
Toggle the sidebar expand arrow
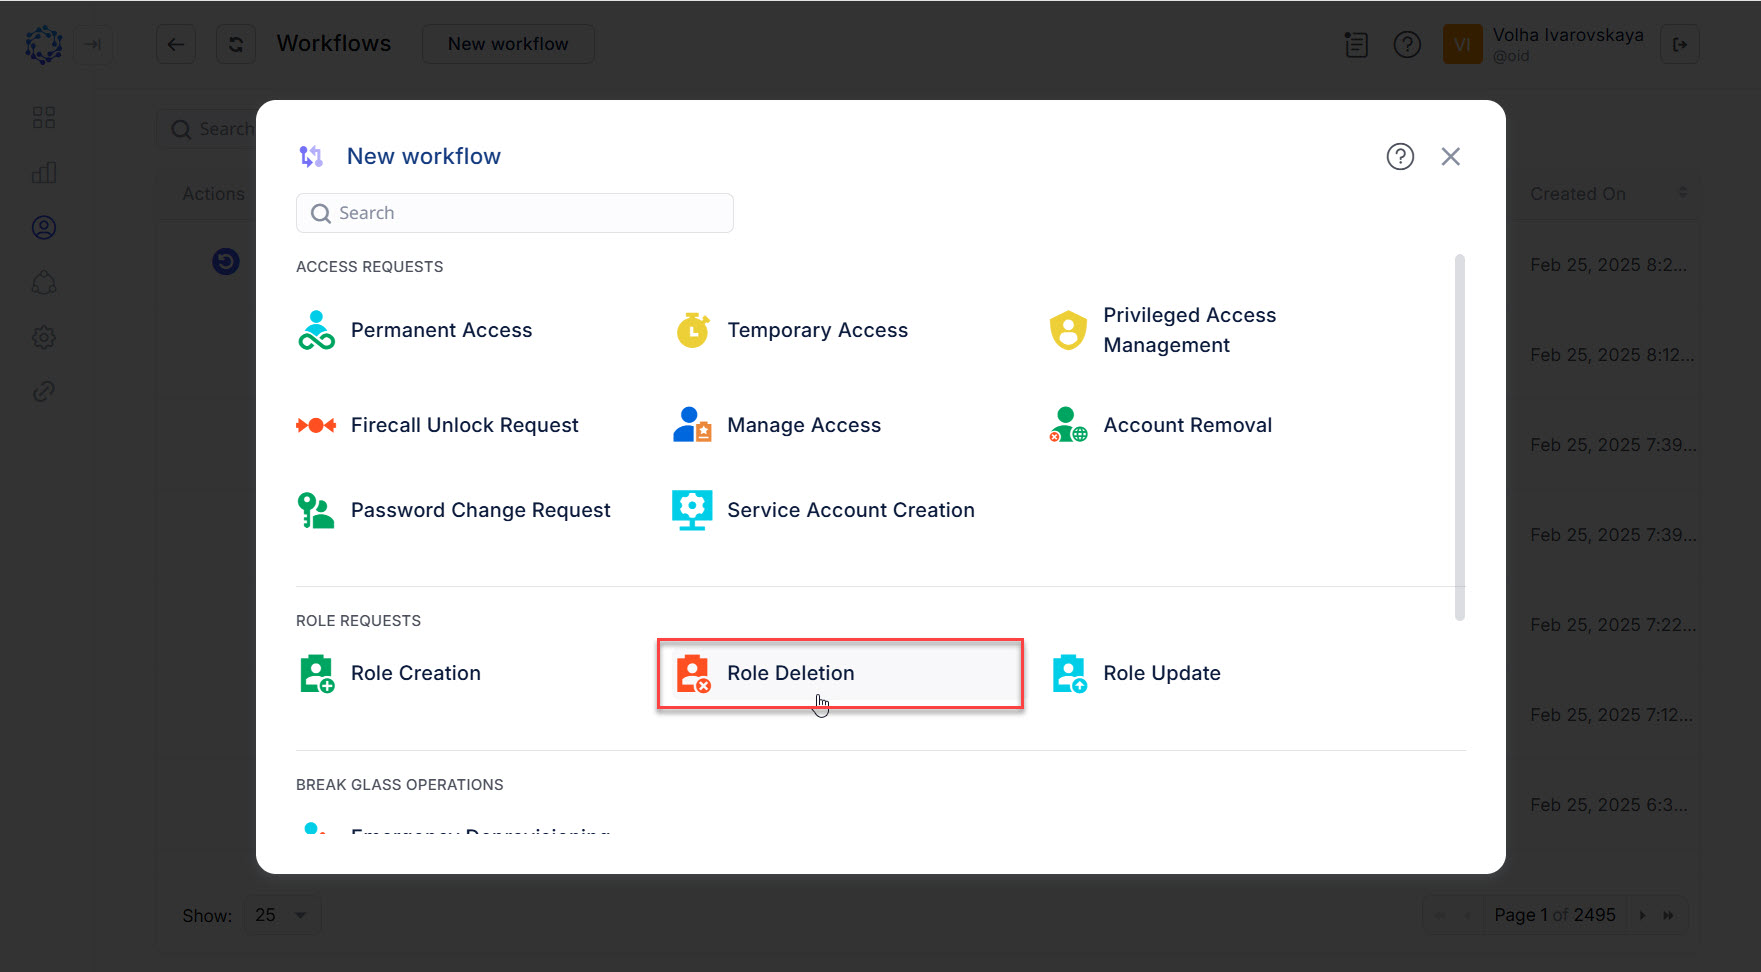tap(94, 44)
